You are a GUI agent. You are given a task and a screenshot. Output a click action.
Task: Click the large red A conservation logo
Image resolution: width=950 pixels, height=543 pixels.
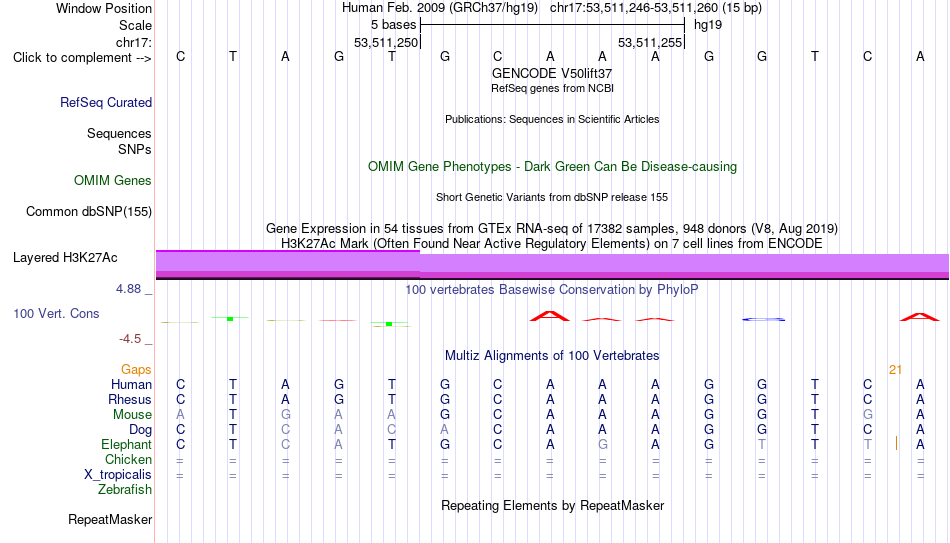click(x=550, y=316)
